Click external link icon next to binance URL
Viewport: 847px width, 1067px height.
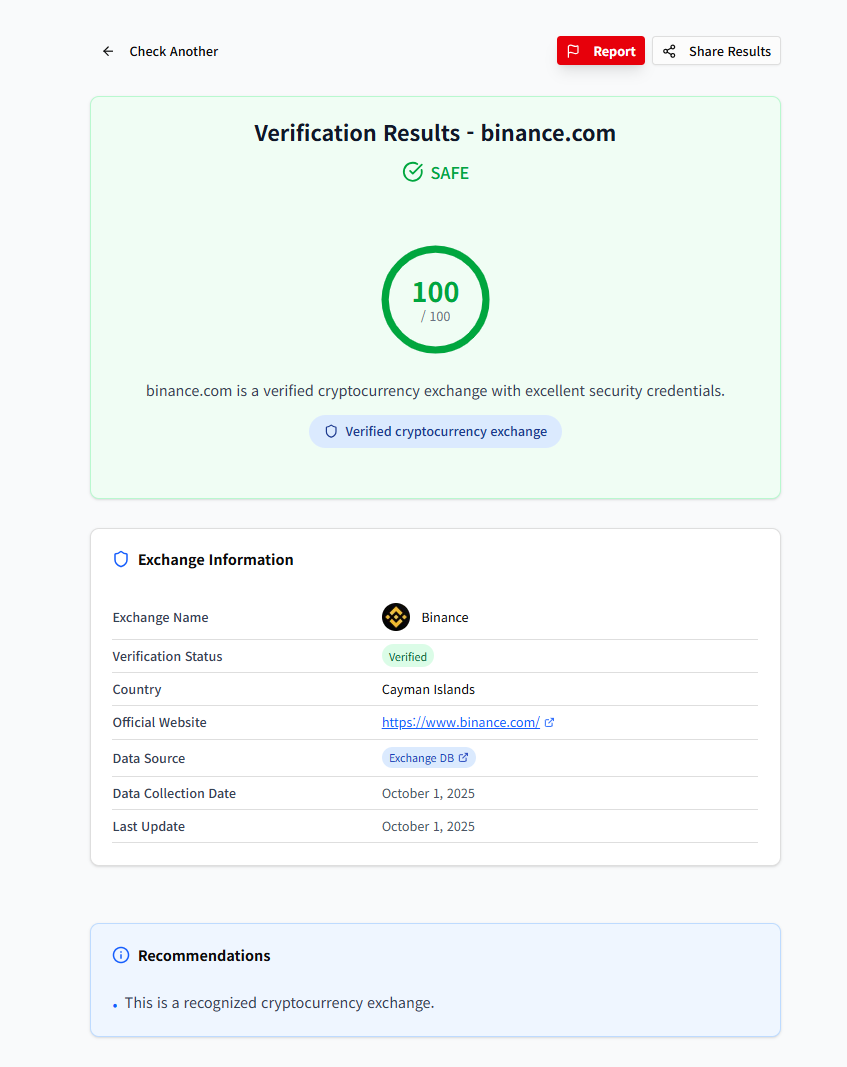coord(550,723)
